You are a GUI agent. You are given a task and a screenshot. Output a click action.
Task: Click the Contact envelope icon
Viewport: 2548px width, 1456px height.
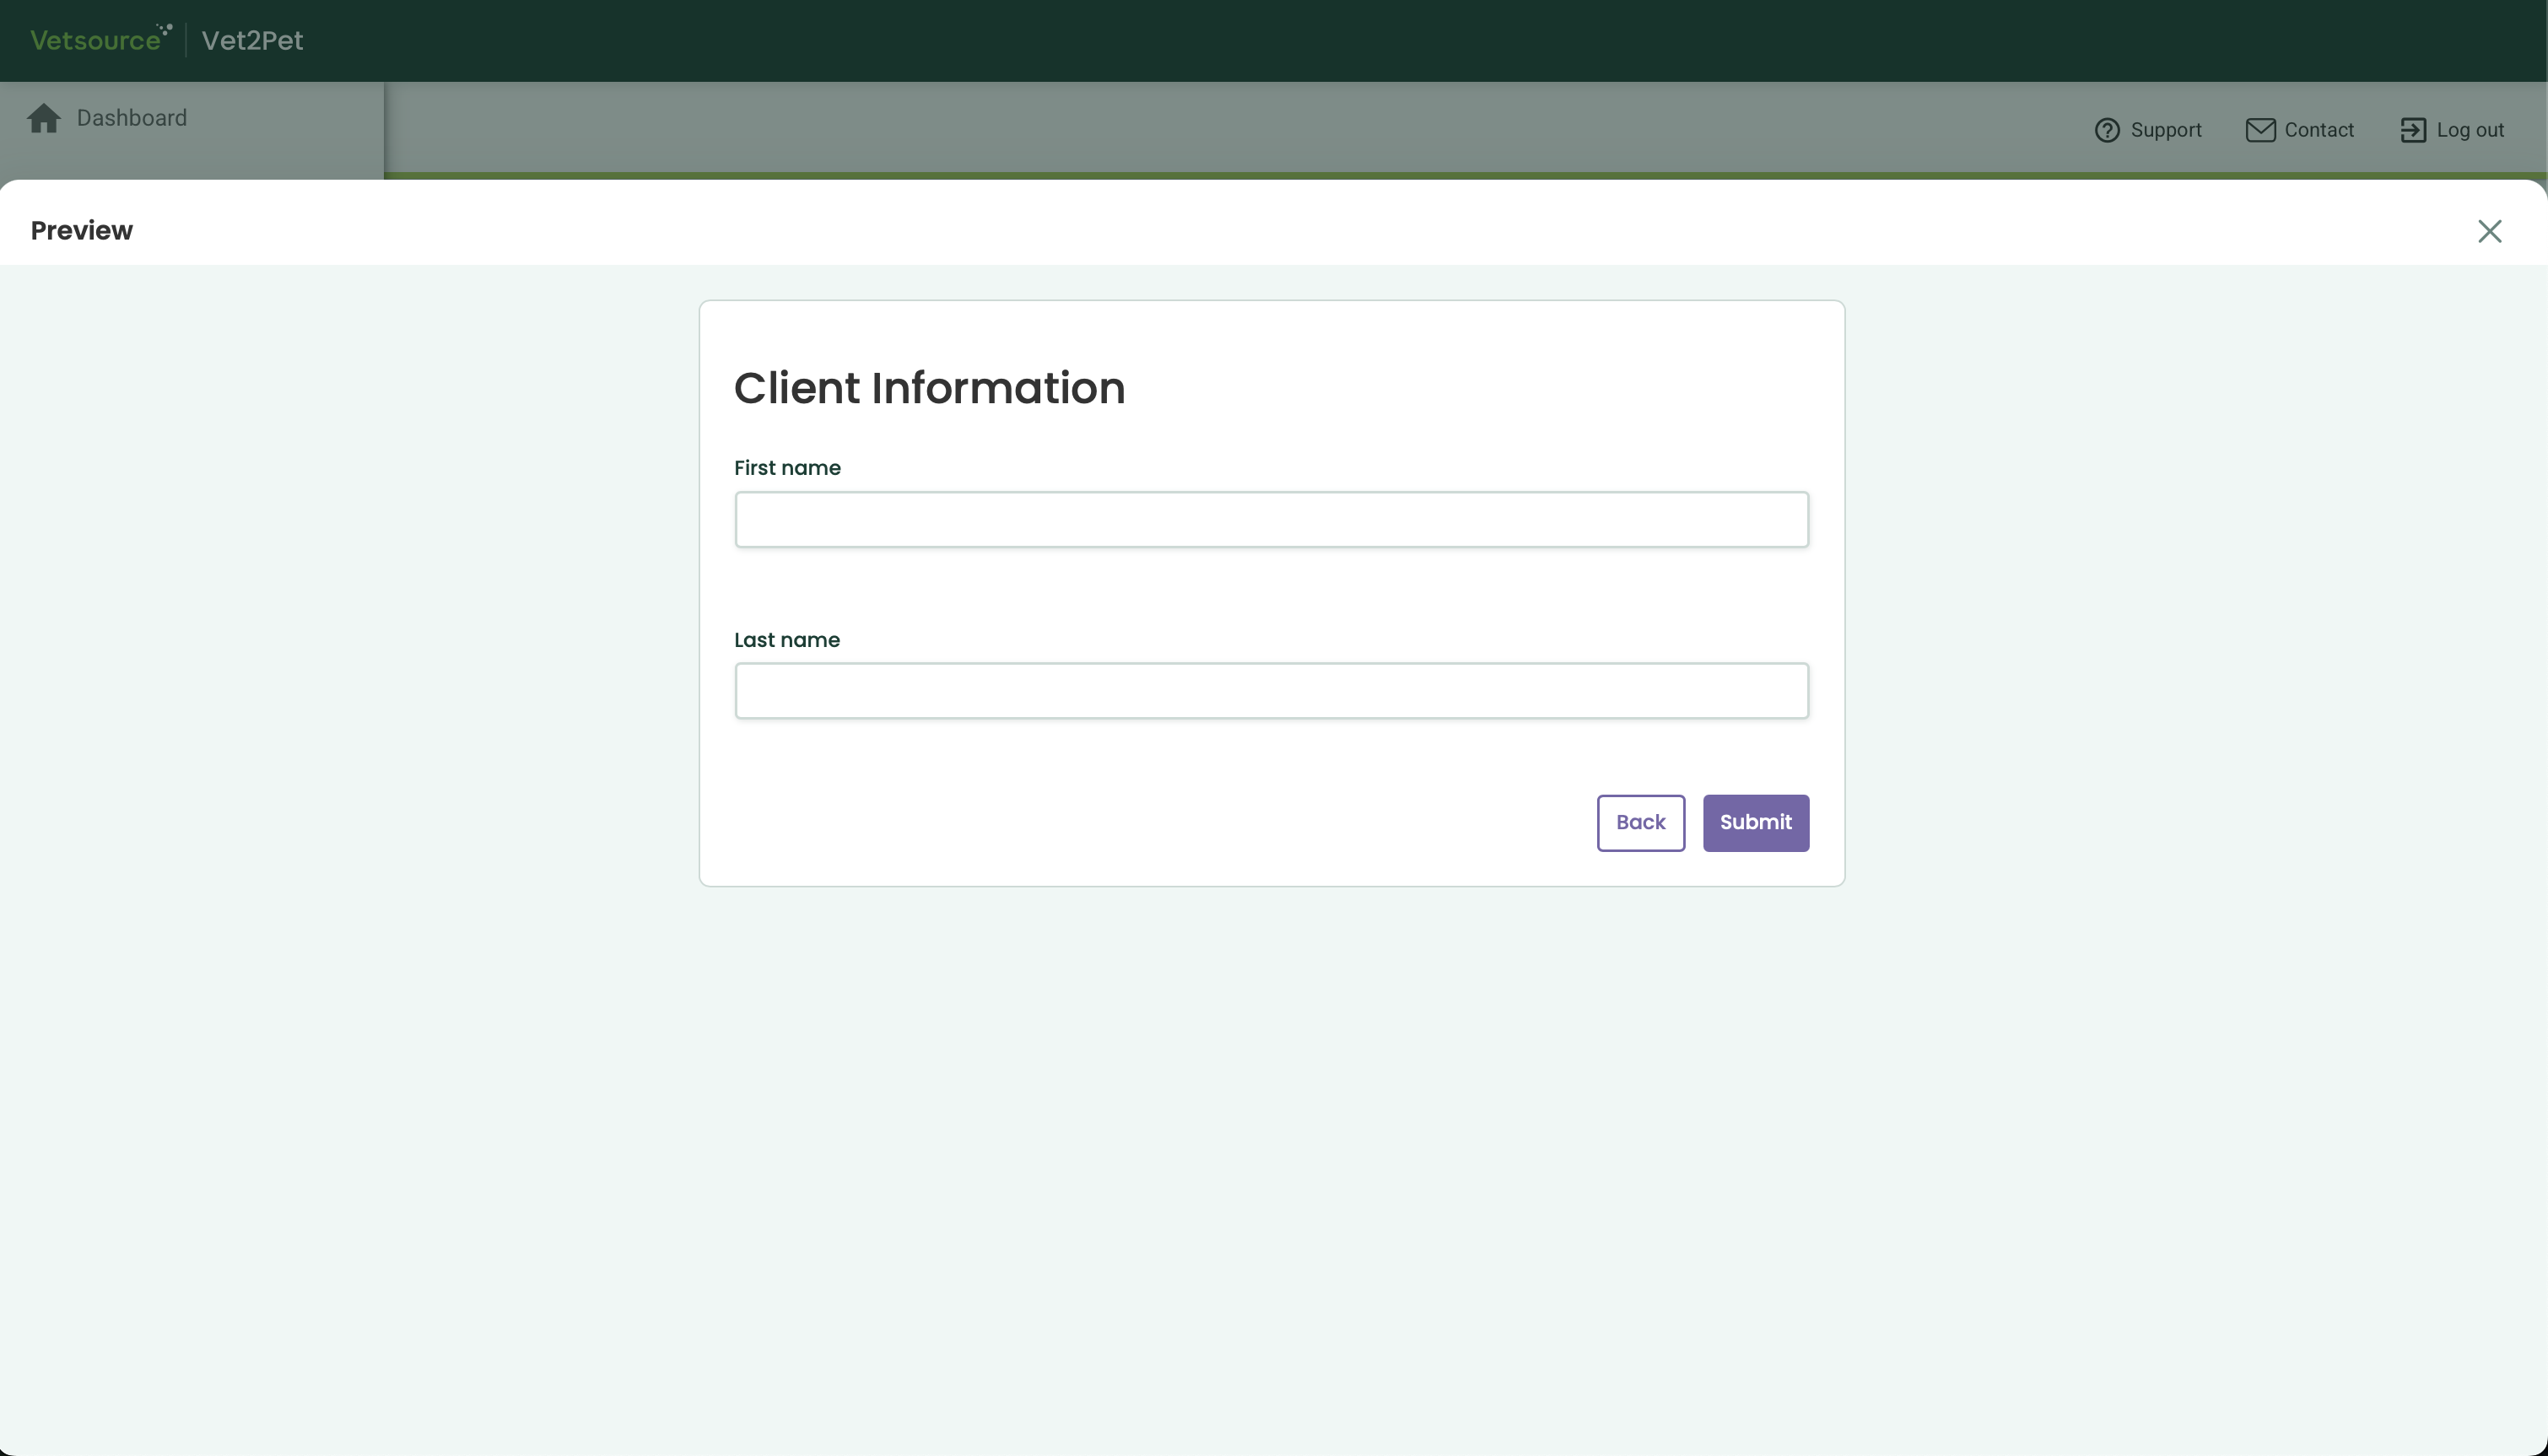click(x=2260, y=130)
